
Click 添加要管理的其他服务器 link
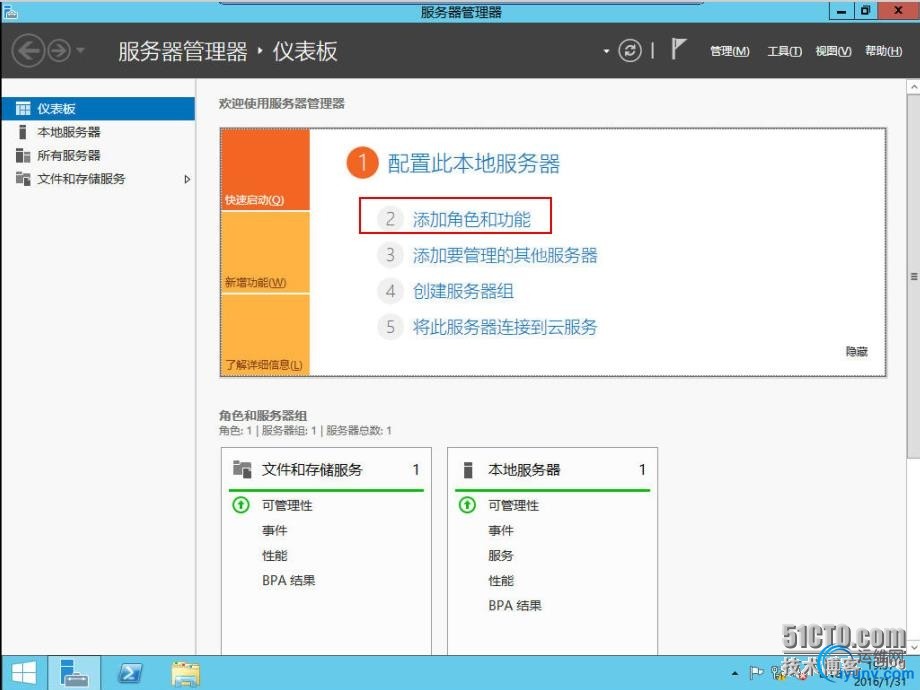[505, 255]
